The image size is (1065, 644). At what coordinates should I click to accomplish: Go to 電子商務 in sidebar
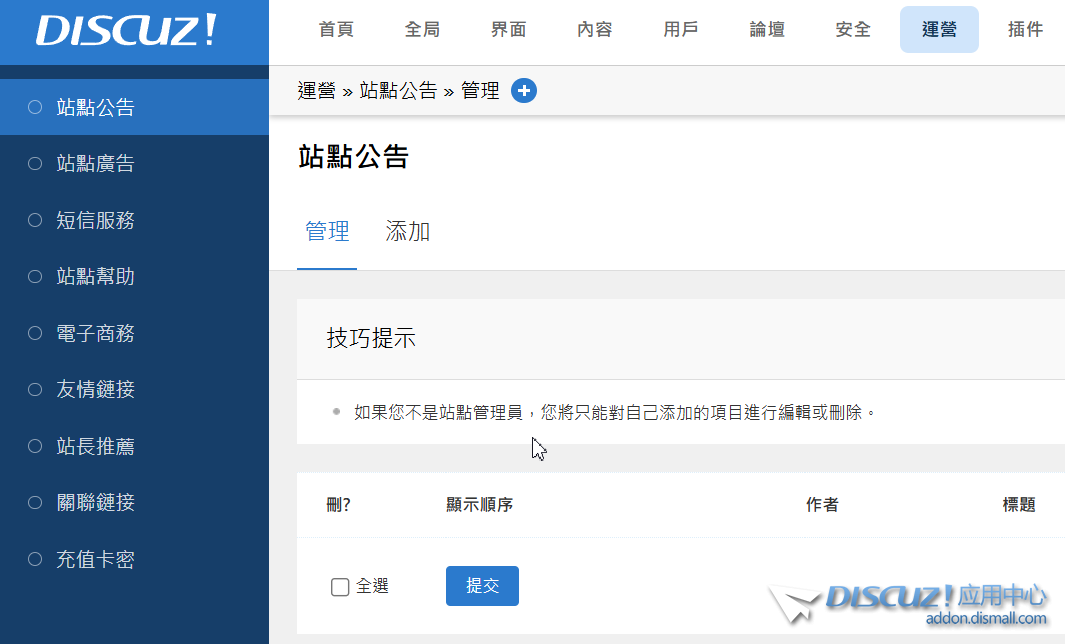(x=95, y=333)
